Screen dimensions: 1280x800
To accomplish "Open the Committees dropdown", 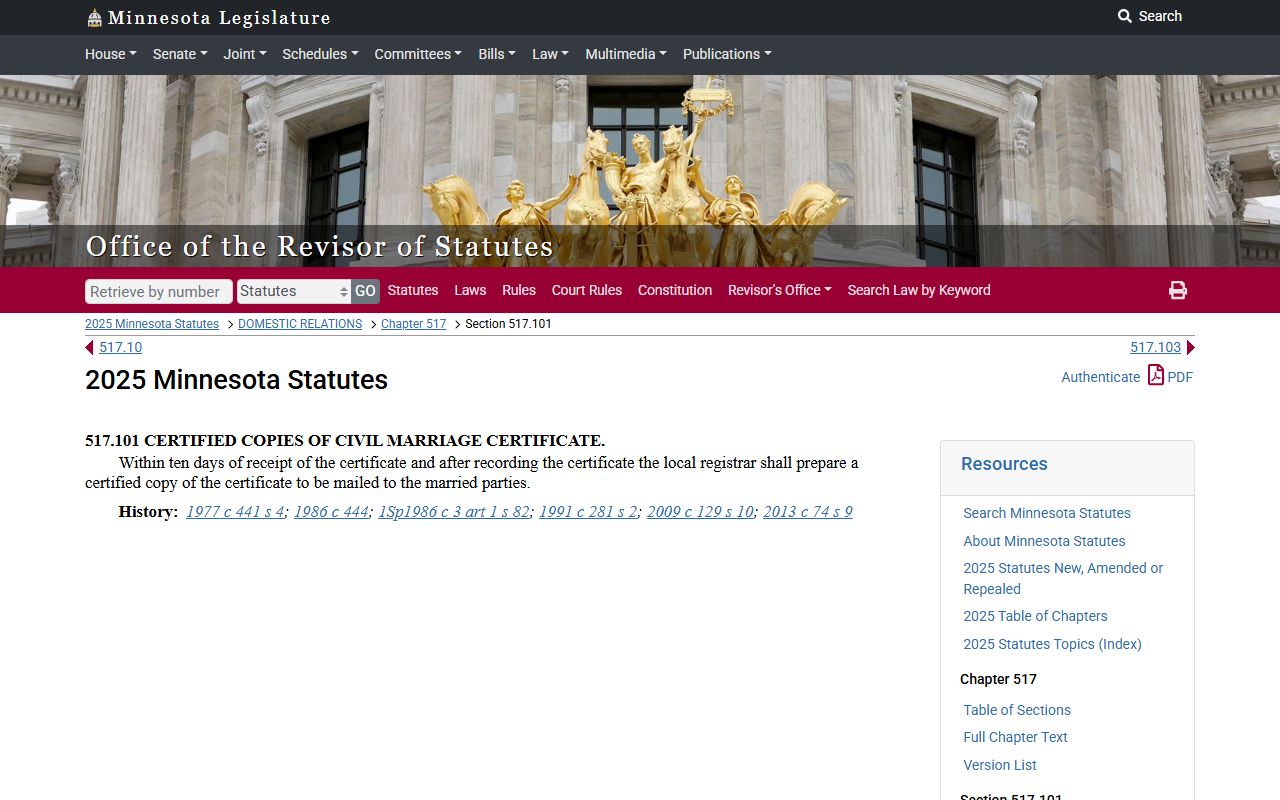I will click(x=418, y=54).
